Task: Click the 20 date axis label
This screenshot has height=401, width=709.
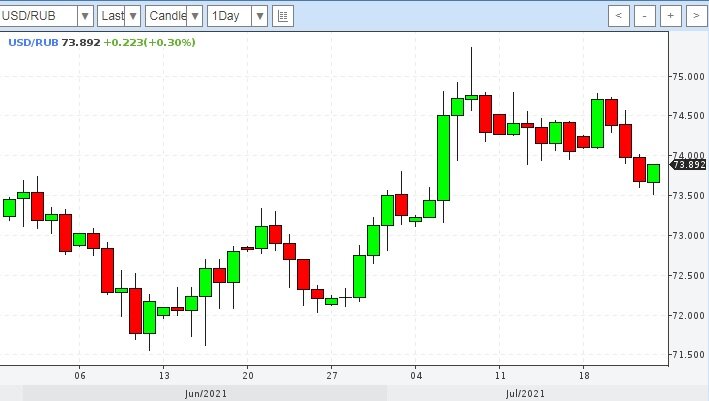Action: click(248, 375)
